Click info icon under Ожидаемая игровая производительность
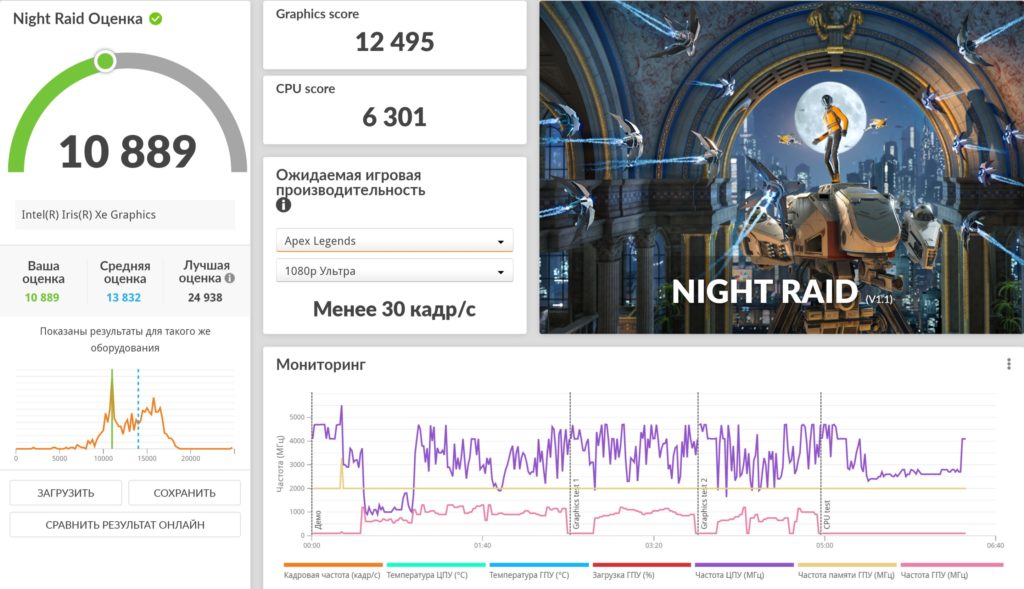The image size is (1024, 589). pos(283,205)
